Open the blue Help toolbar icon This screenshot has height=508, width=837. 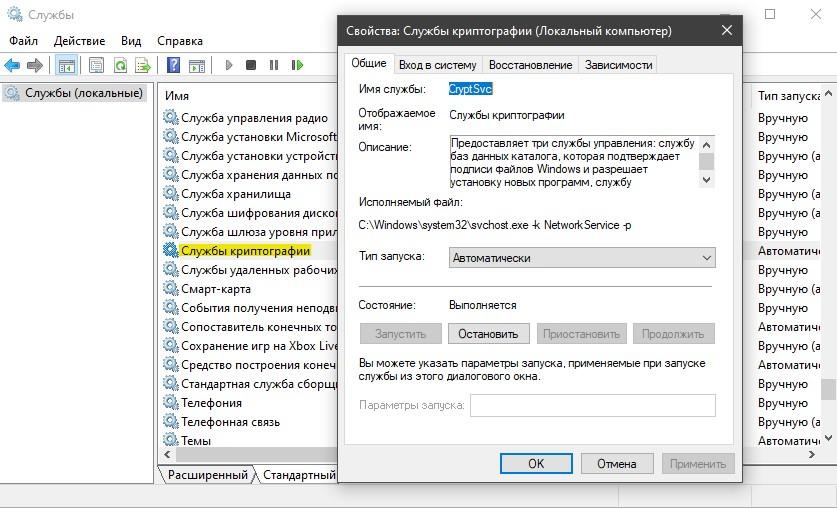pos(173,65)
